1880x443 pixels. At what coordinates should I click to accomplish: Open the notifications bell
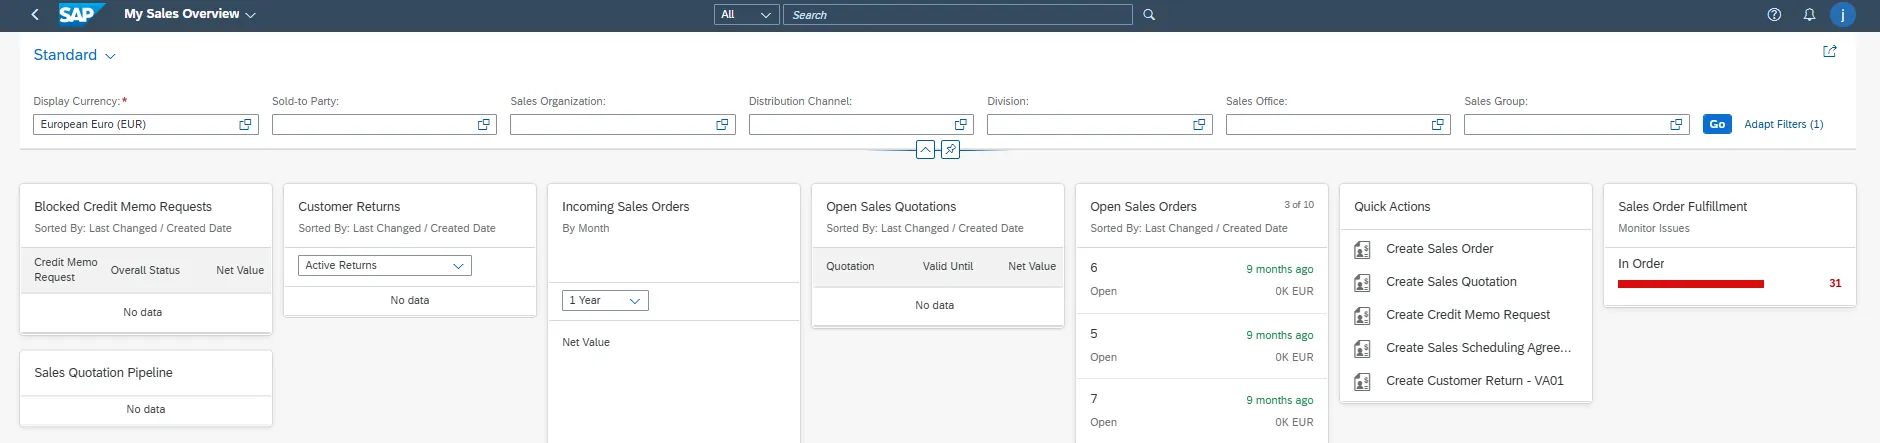tap(1809, 14)
